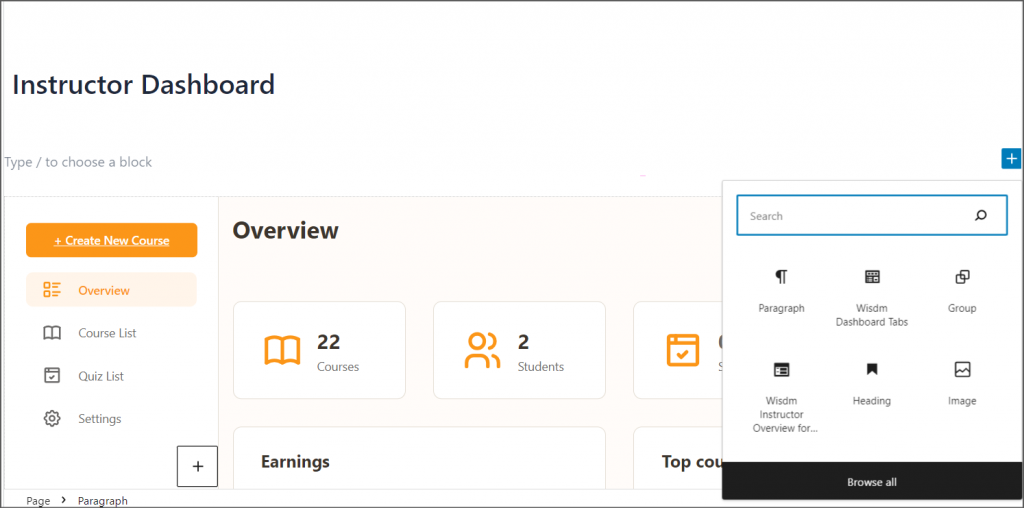Open Settings in the dashboard sidebar
This screenshot has width=1024, height=508.
pos(99,419)
